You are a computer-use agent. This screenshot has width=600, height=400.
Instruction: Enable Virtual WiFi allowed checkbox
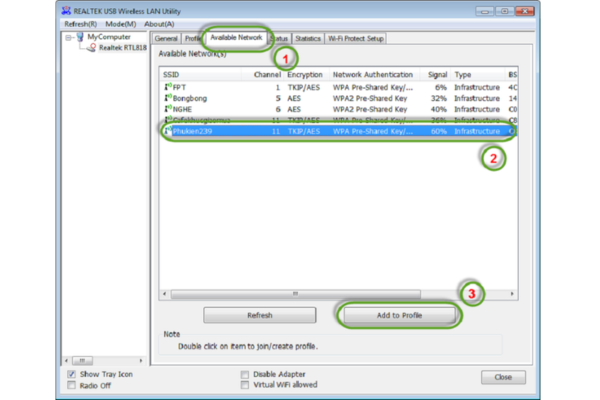pos(245,385)
